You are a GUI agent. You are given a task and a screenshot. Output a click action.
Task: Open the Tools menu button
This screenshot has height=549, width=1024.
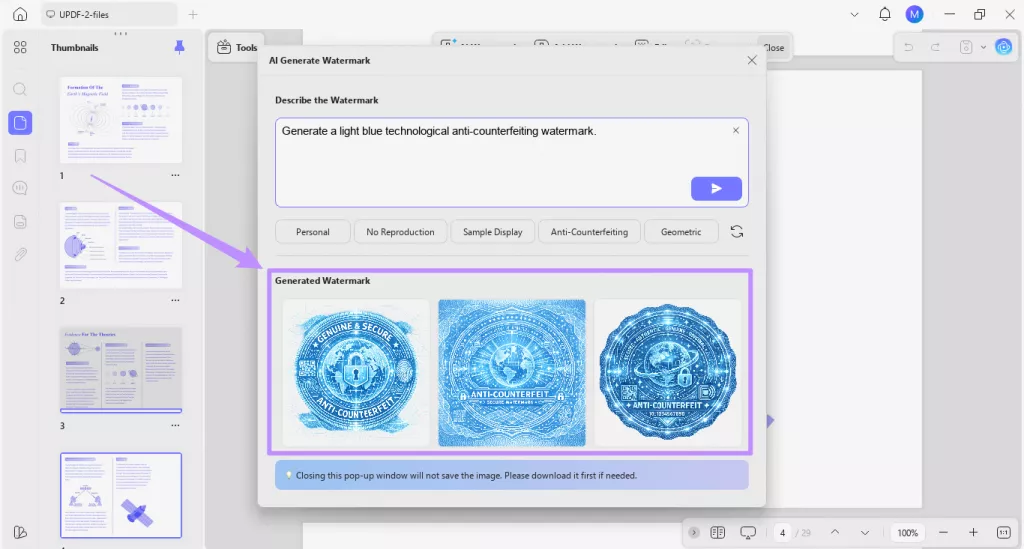tap(236, 47)
